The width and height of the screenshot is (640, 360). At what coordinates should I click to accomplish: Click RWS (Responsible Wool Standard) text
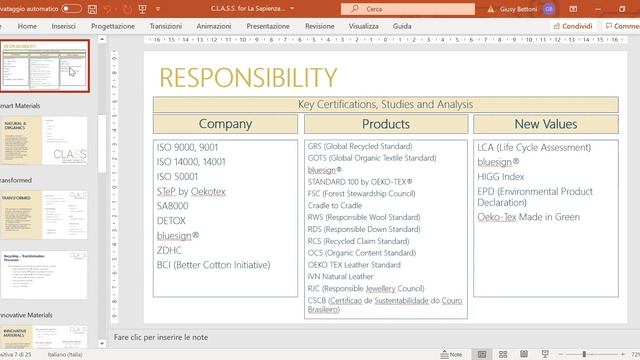tap(364, 217)
